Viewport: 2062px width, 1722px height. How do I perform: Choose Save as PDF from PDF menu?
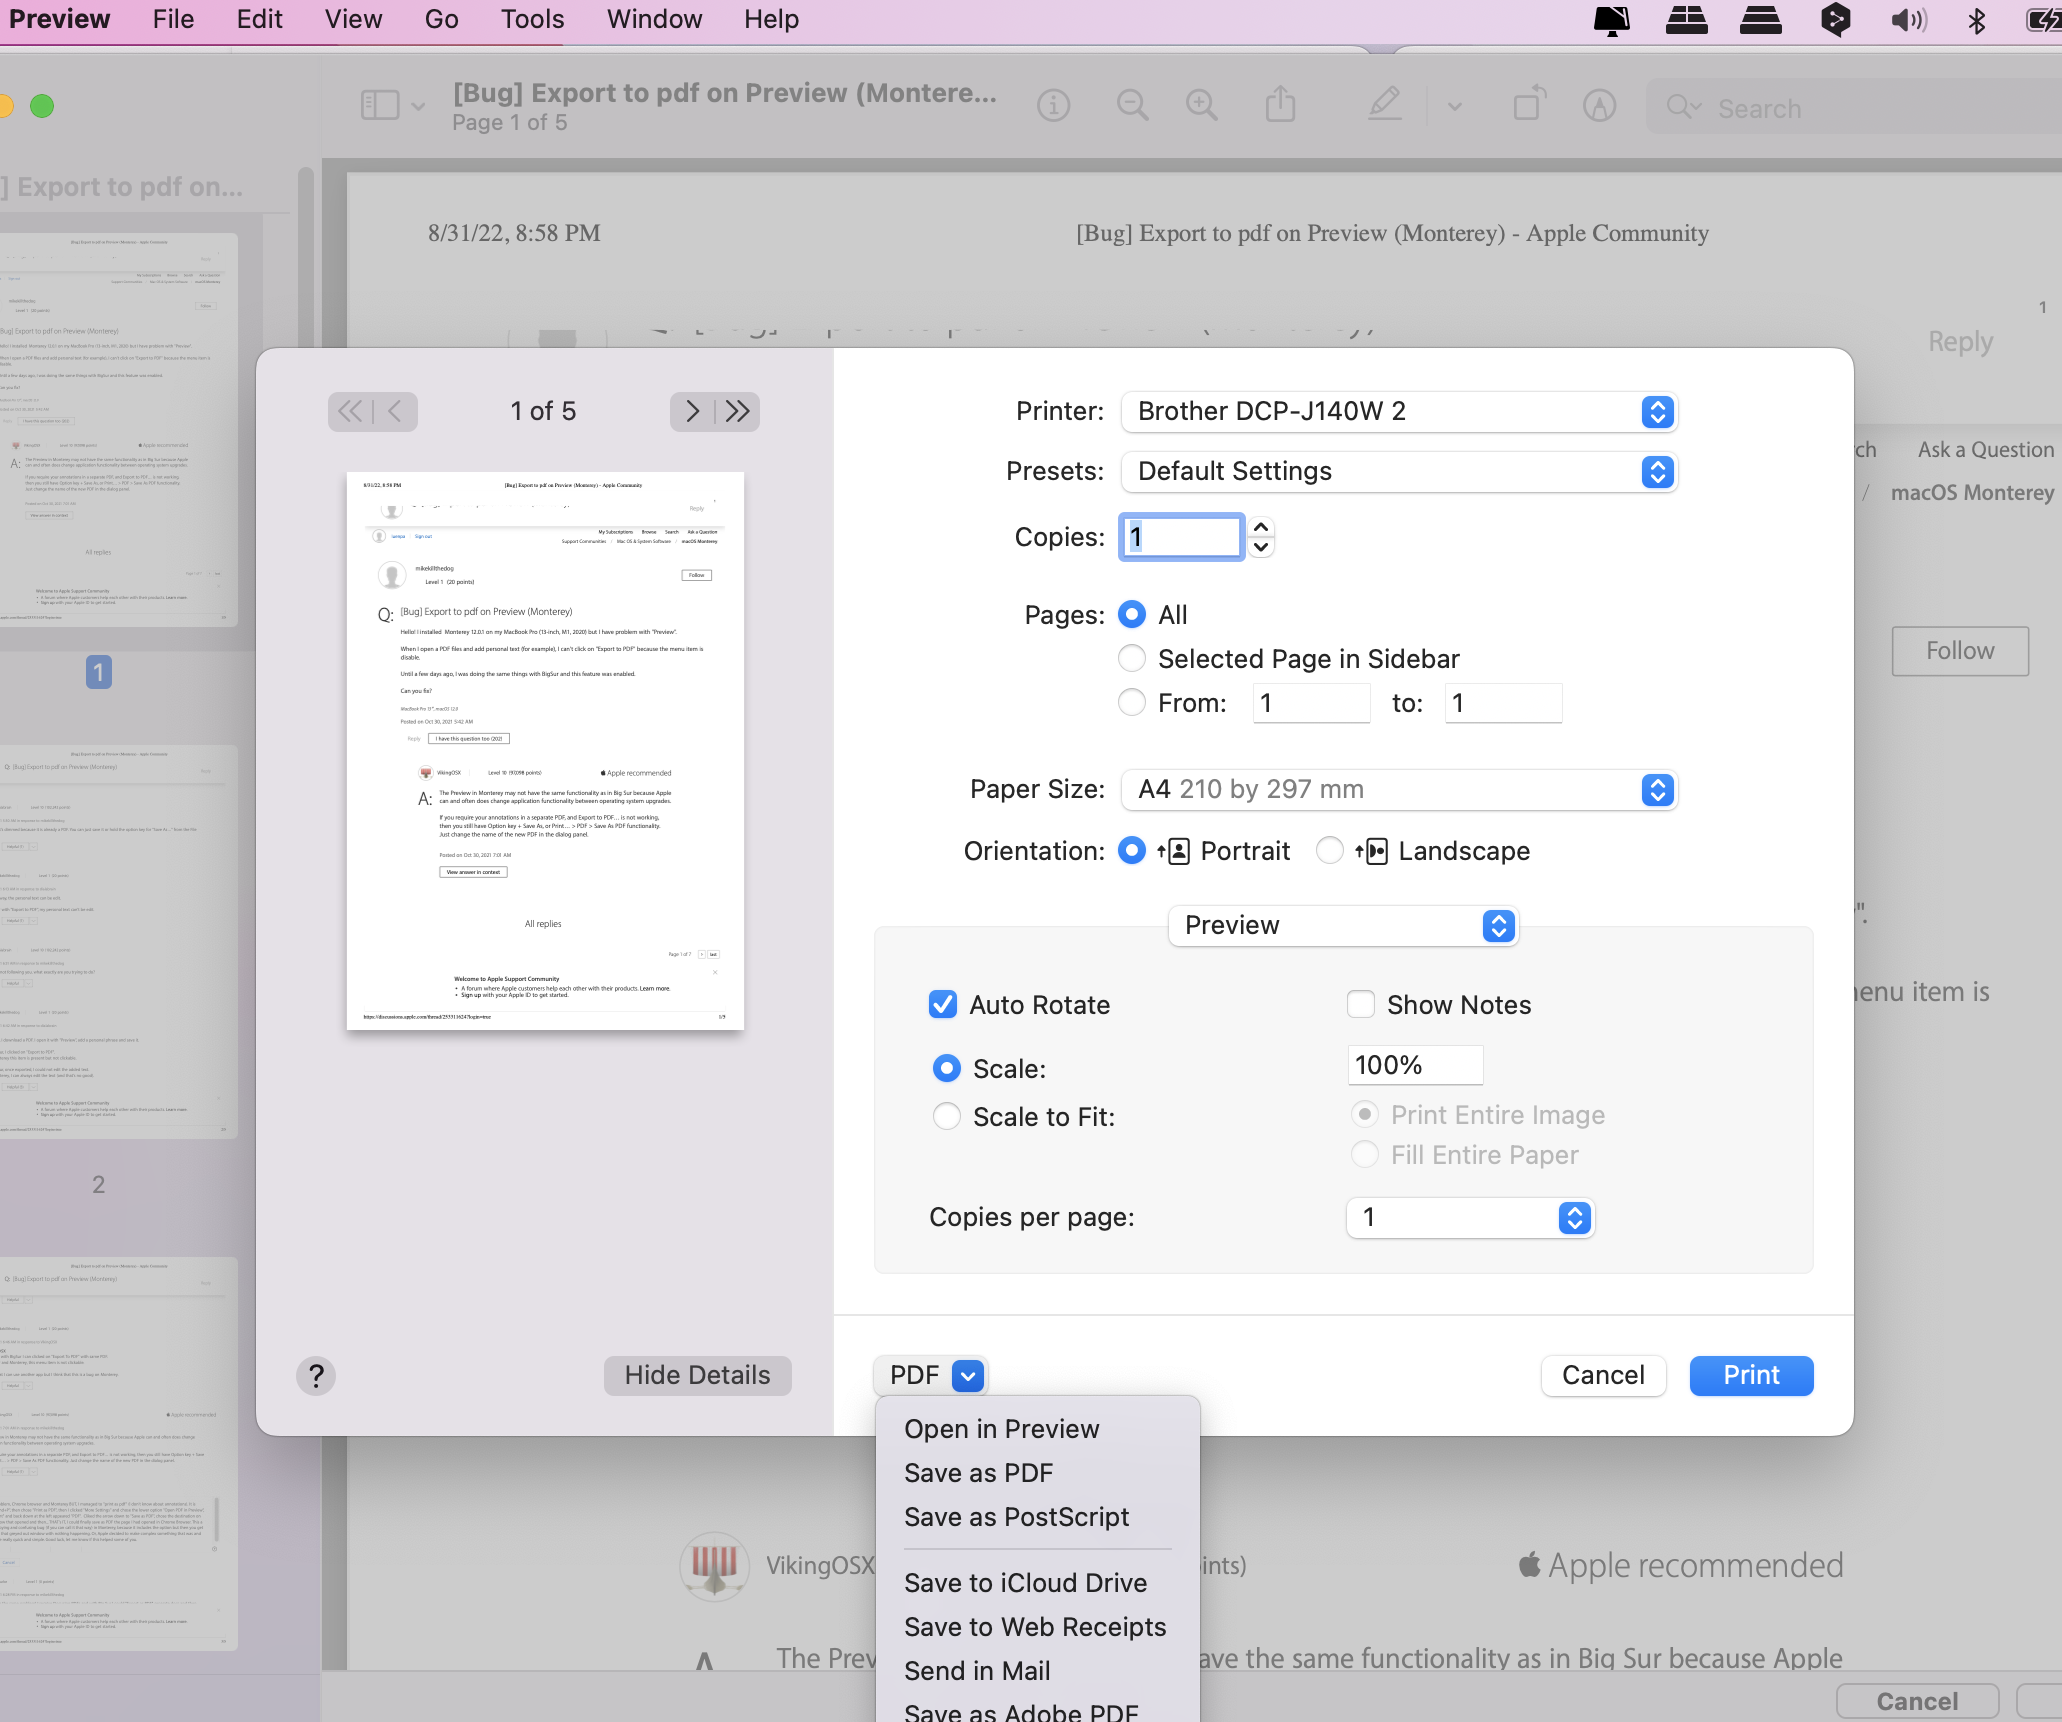pyautogui.click(x=978, y=1473)
